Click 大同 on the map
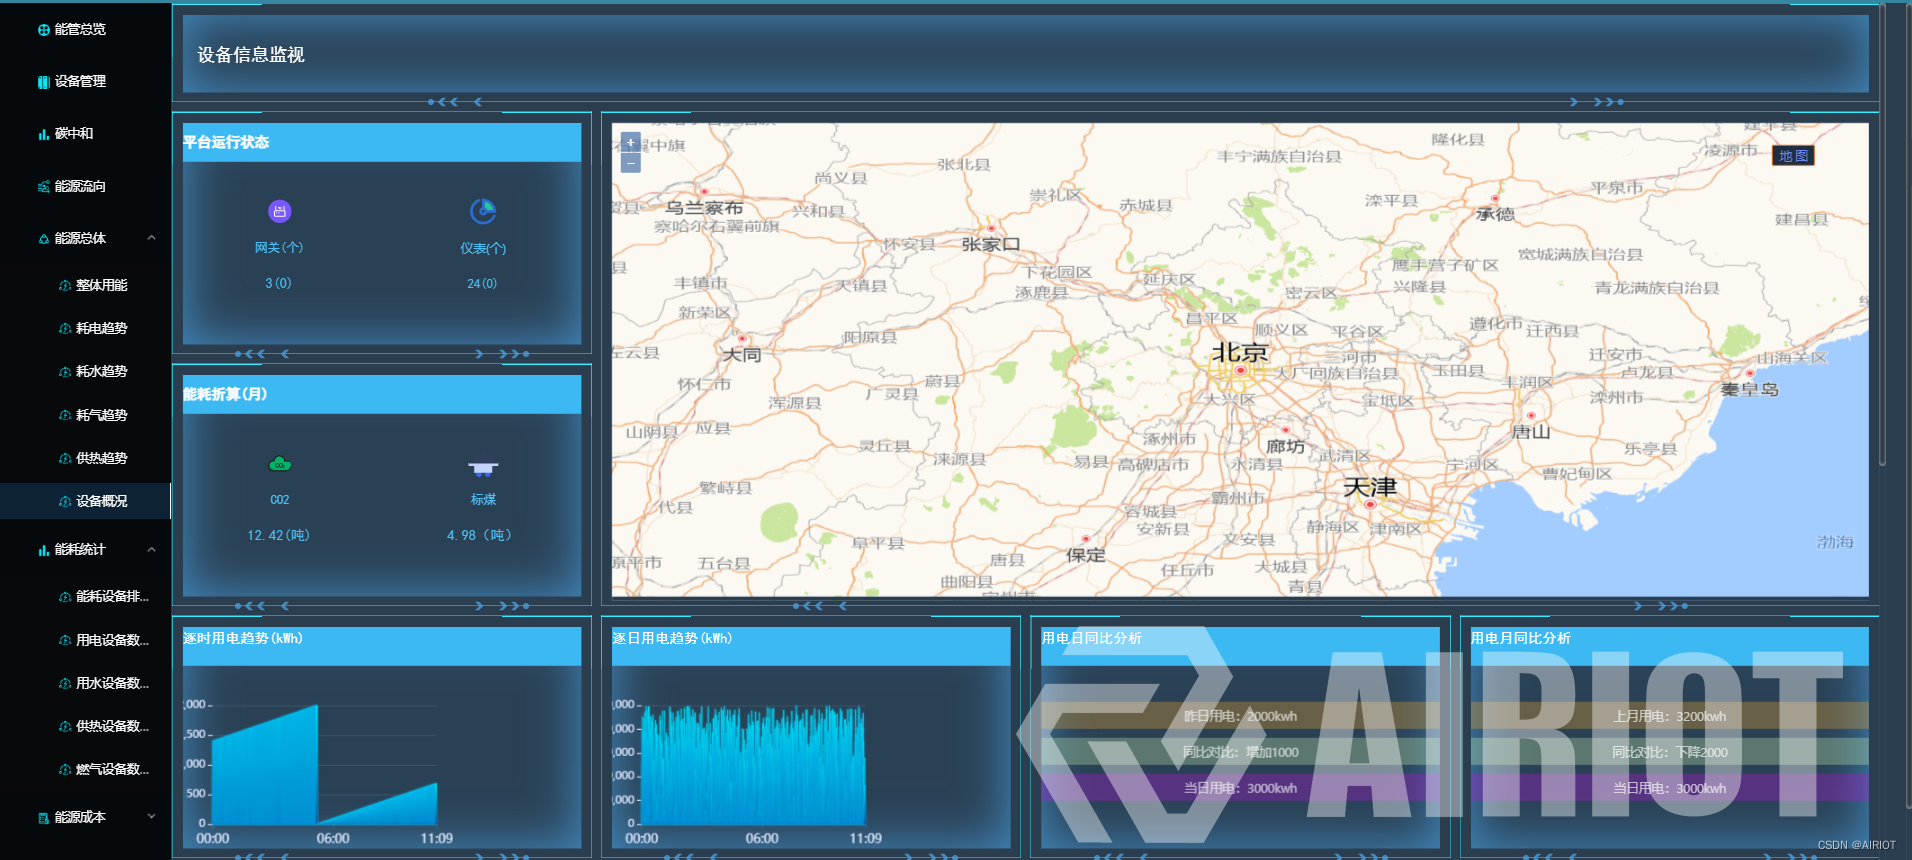 point(742,355)
